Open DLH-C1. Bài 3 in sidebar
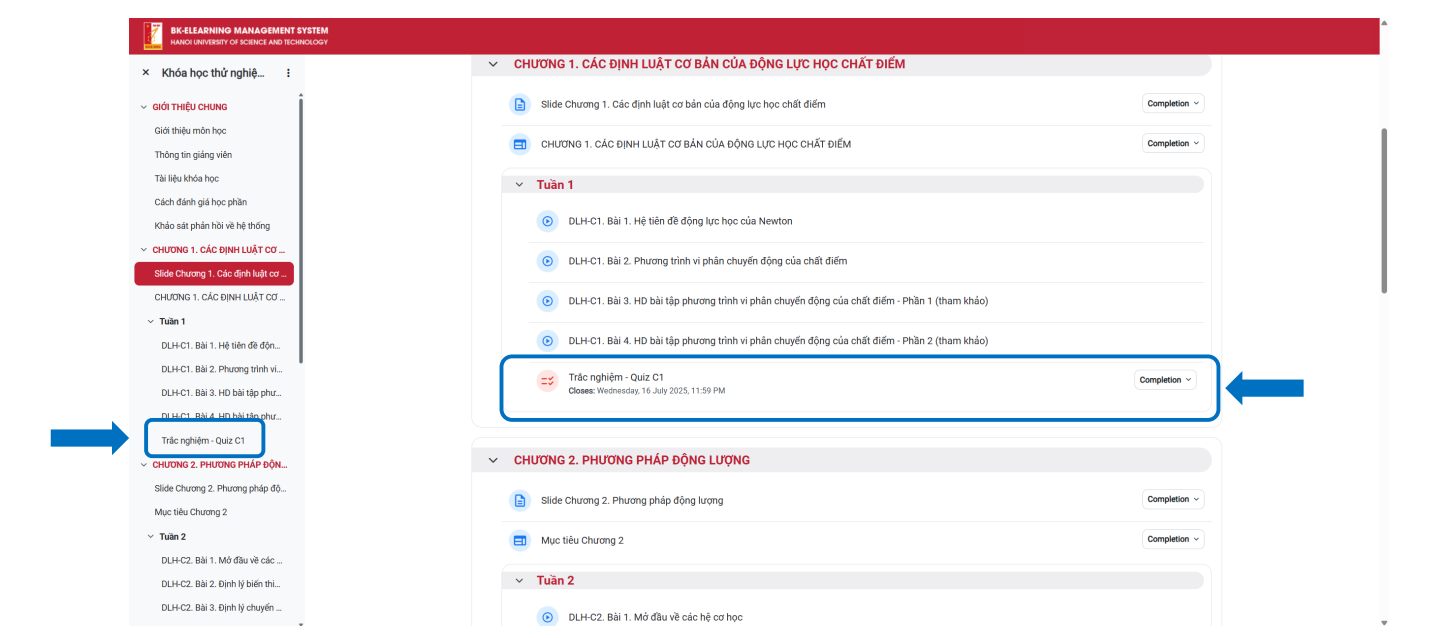Viewport: 1455px width, 638px height. pos(221,394)
